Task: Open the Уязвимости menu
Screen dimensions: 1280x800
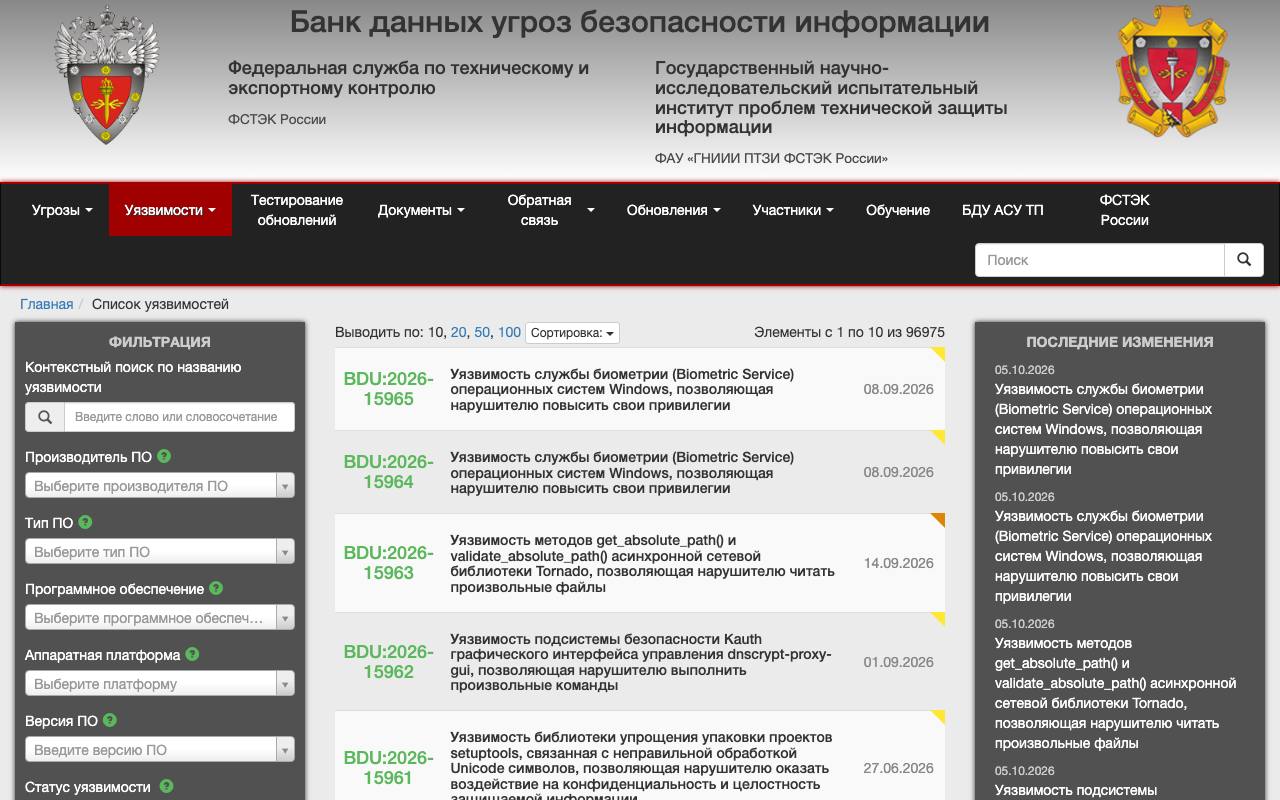Action: 170,210
